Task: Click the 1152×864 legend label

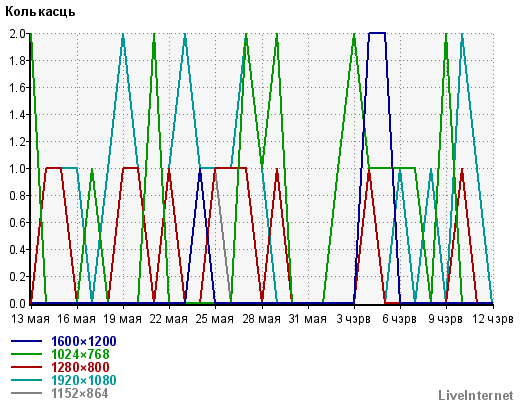Action: coord(80,393)
